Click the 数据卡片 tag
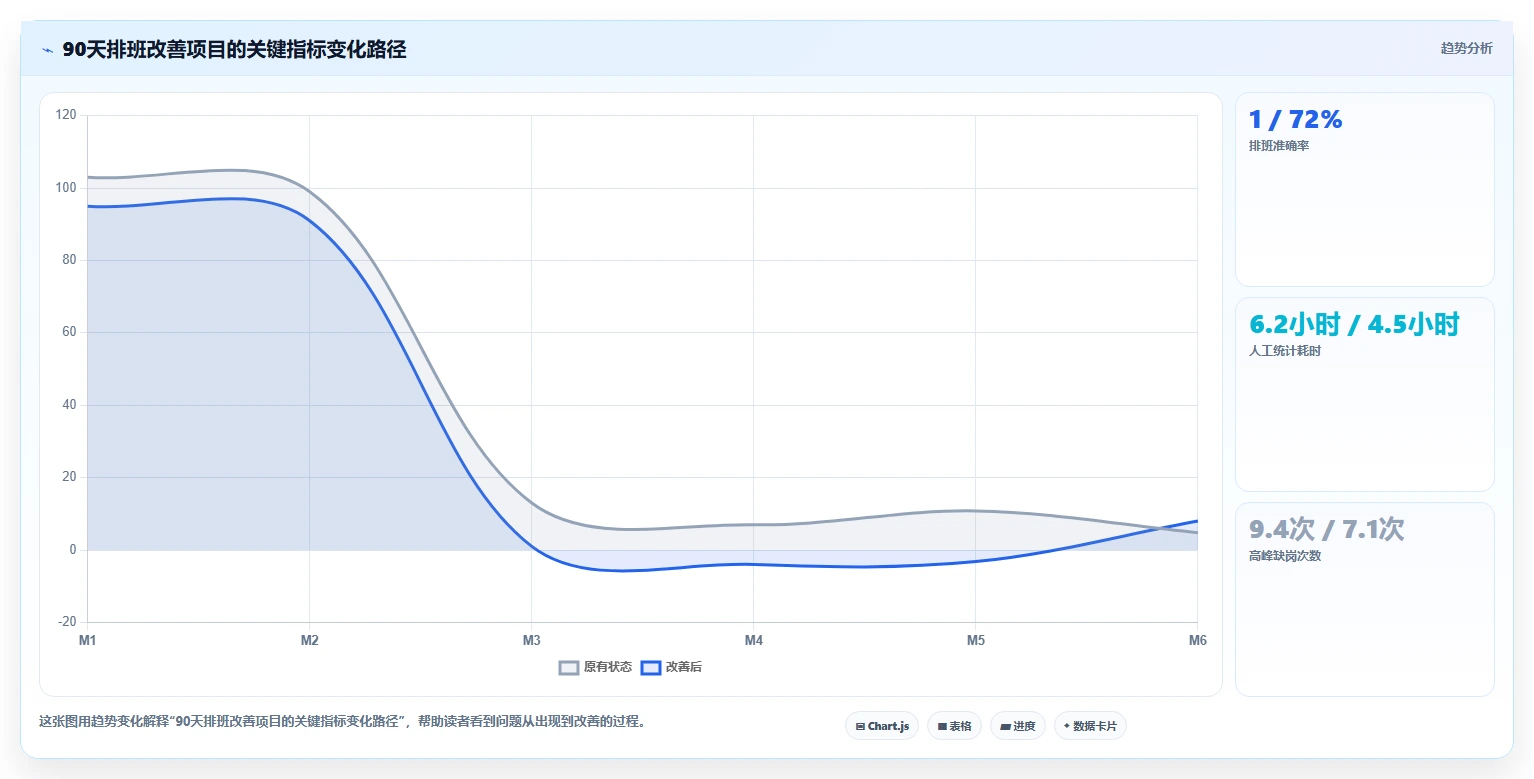Image resolution: width=1534 pixels, height=779 pixels. pos(1090,726)
